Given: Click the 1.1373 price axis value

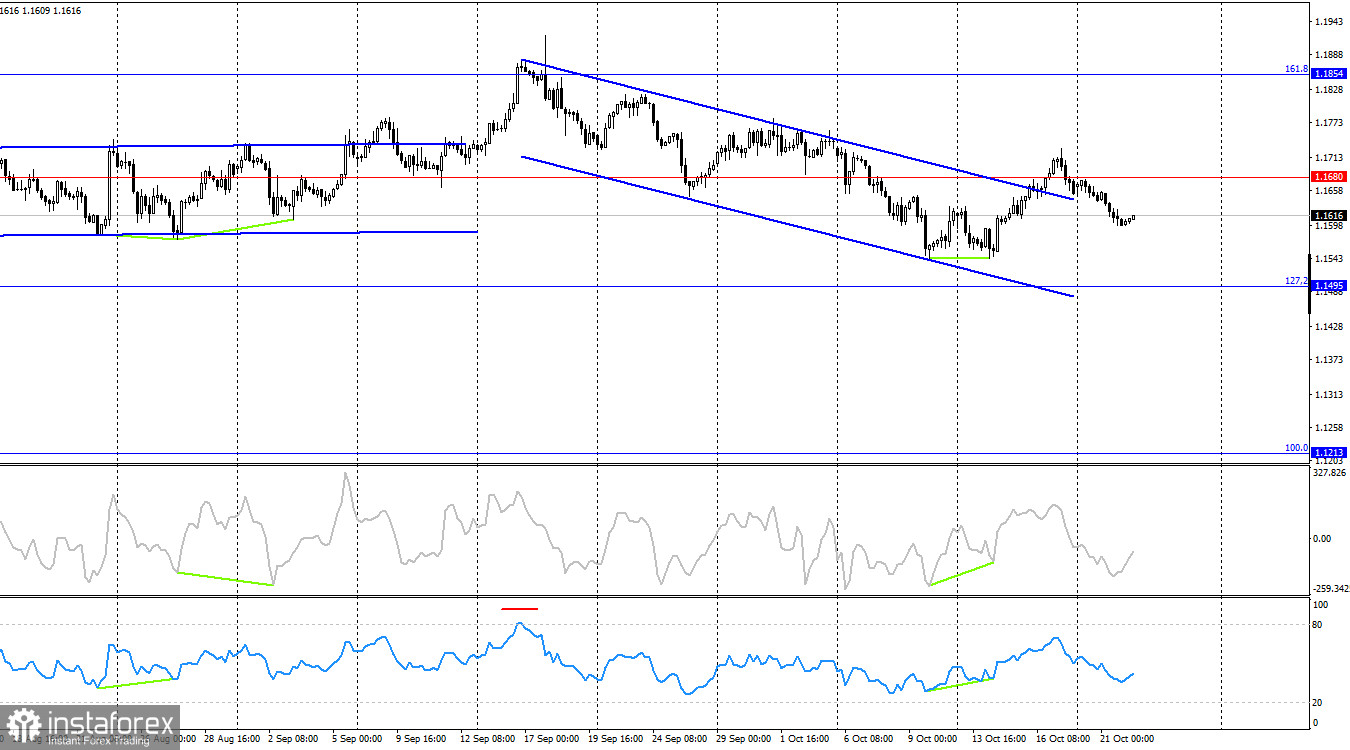Looking at the screenshot, I should 1328,360.
